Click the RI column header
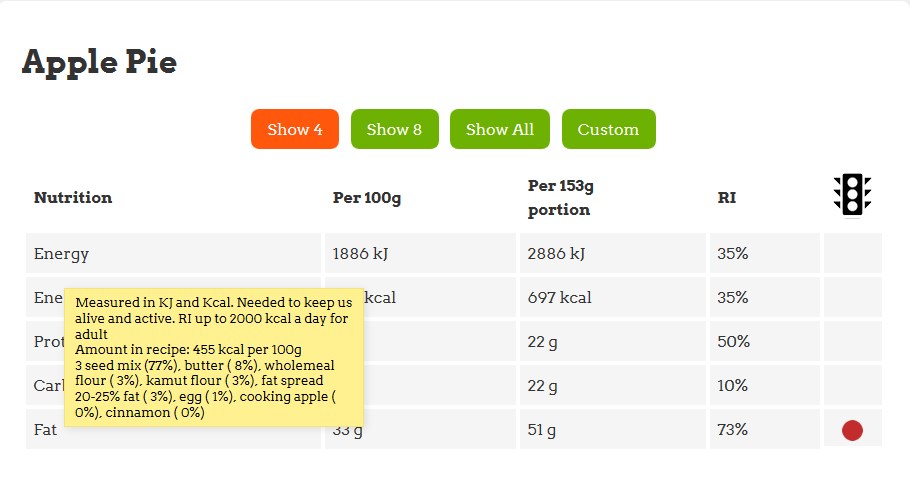This screenshot has width=910, height=478. coord(727,198)
